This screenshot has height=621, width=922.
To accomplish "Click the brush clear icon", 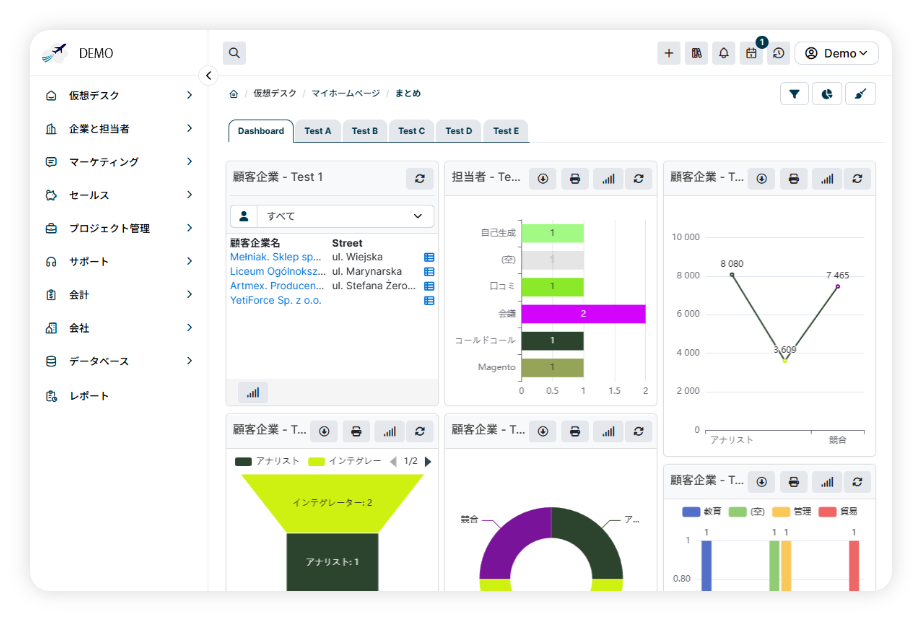I will tap(860, 93).
